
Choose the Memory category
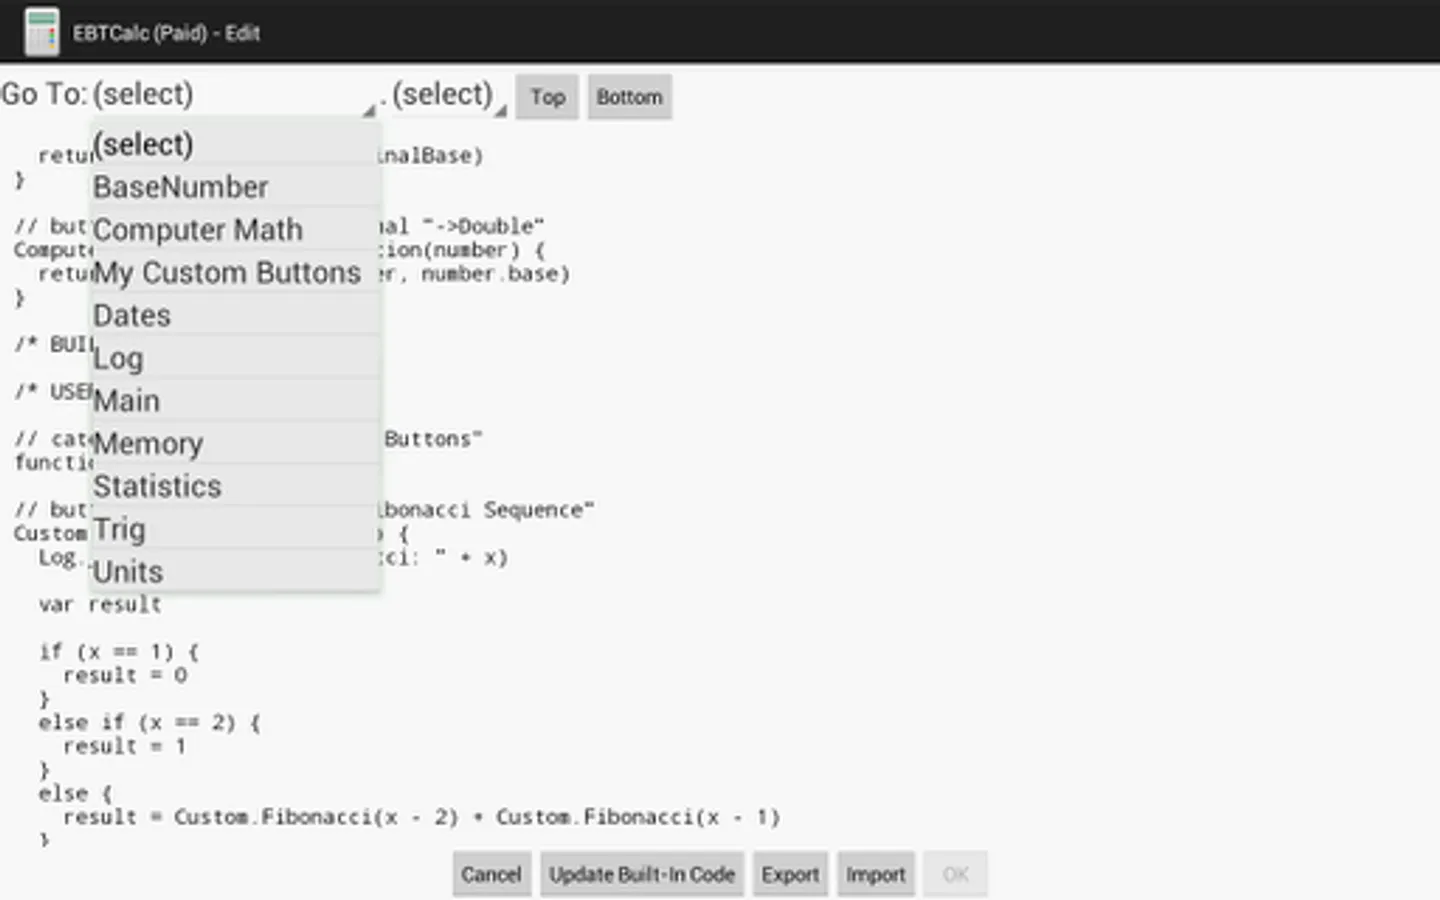tap(235, 444)
